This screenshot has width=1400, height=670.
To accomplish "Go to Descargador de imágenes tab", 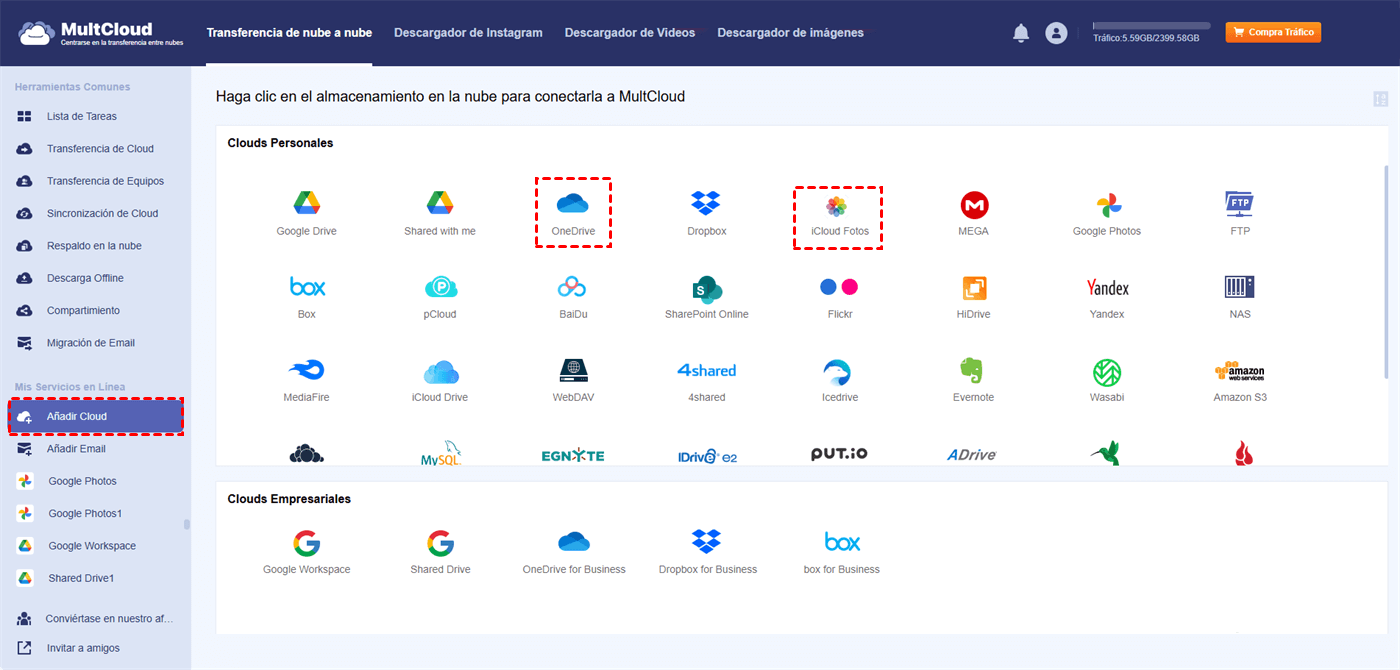I will click(790, 33).
